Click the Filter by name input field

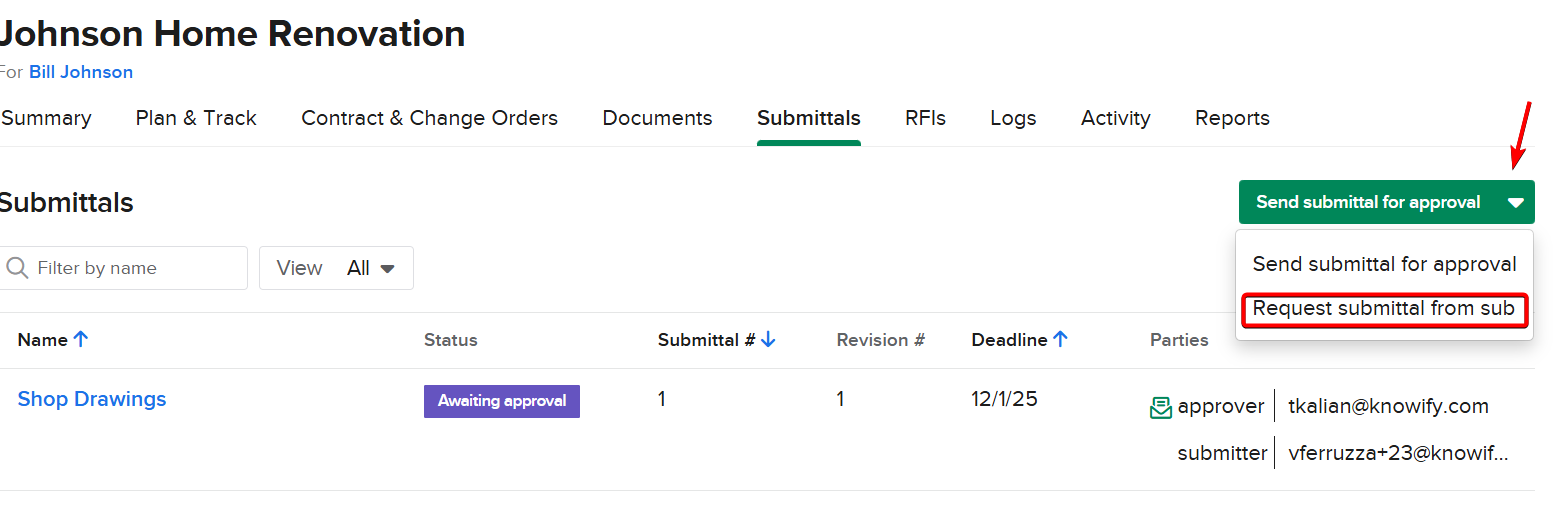135,268
